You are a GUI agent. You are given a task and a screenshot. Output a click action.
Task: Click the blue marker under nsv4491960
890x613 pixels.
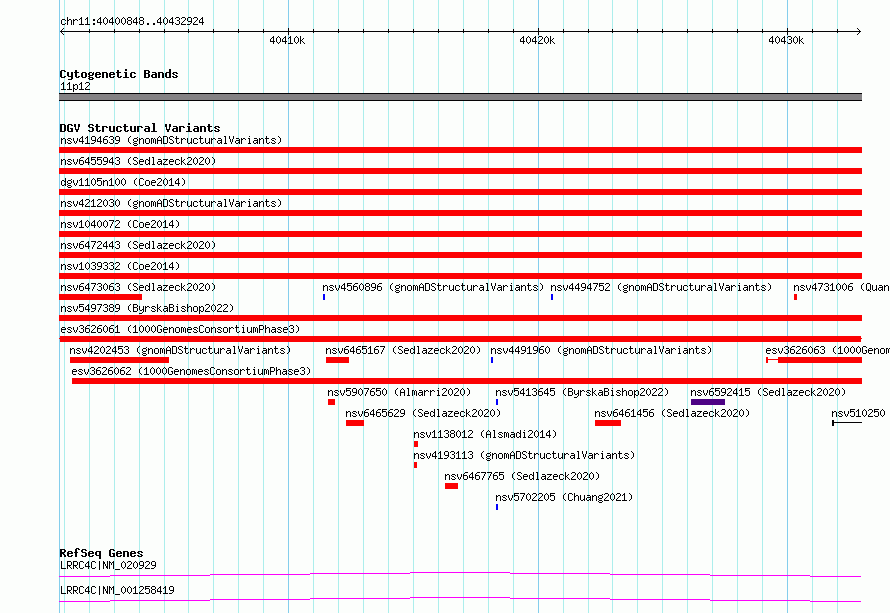point(492,360)
